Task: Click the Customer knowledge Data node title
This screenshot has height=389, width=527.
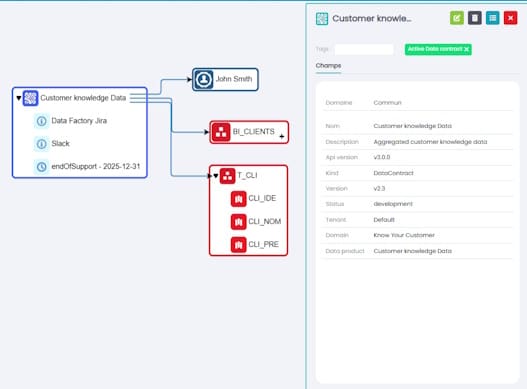Action: [x=83, y=98]
